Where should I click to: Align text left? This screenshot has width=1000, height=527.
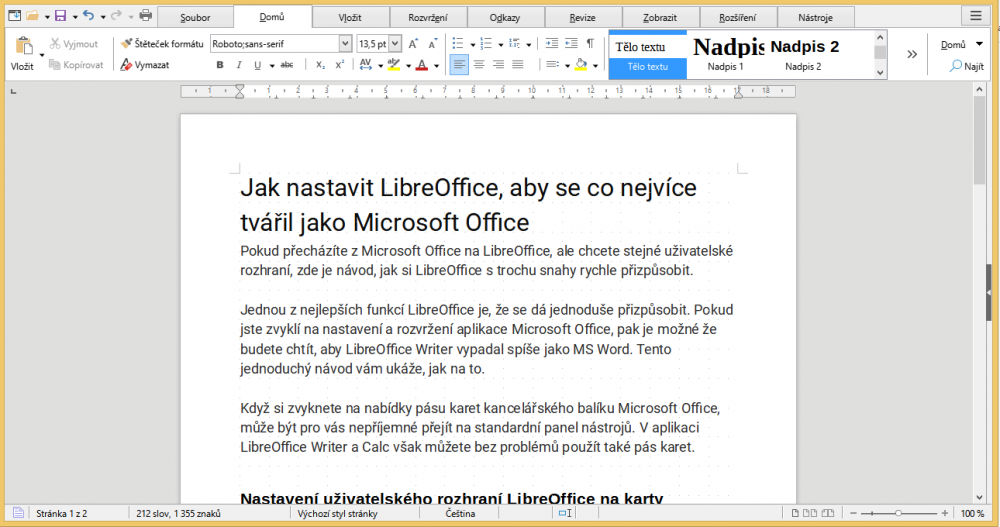click(x=459, y=64)
